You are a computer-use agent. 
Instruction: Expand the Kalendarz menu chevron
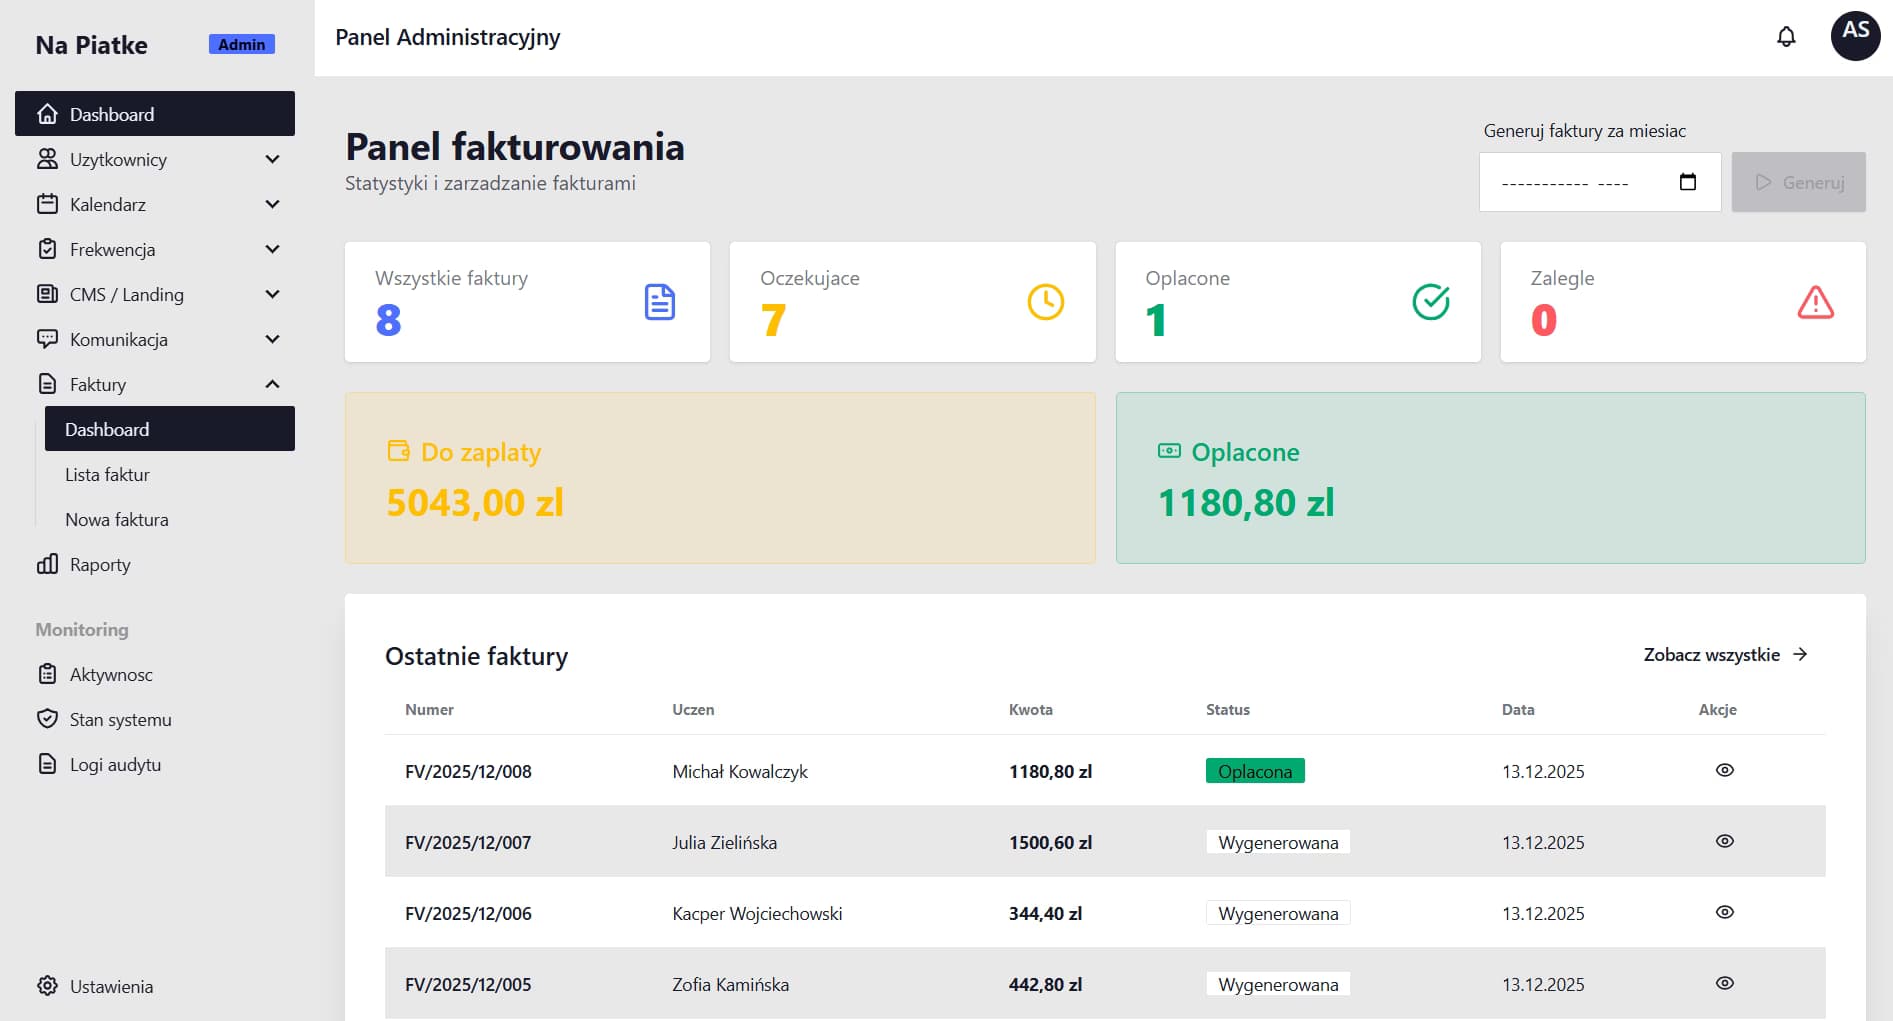272,204
